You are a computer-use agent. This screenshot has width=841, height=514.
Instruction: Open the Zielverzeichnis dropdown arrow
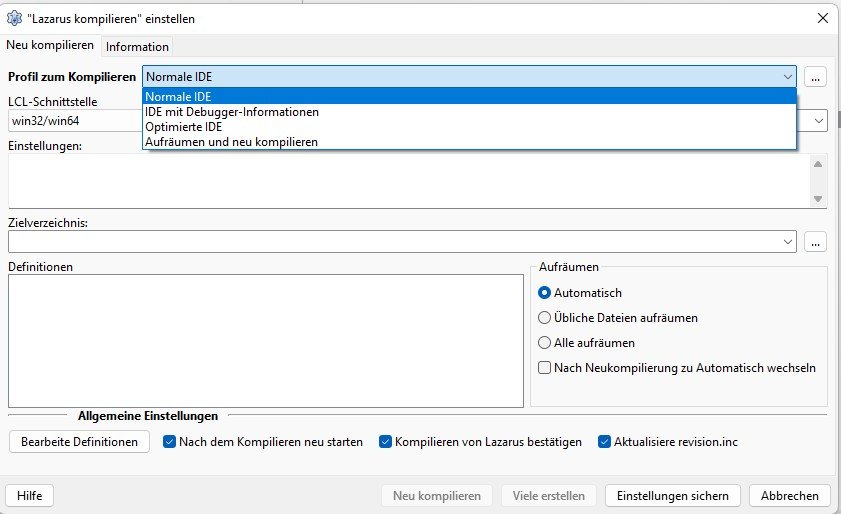point(787,241)
